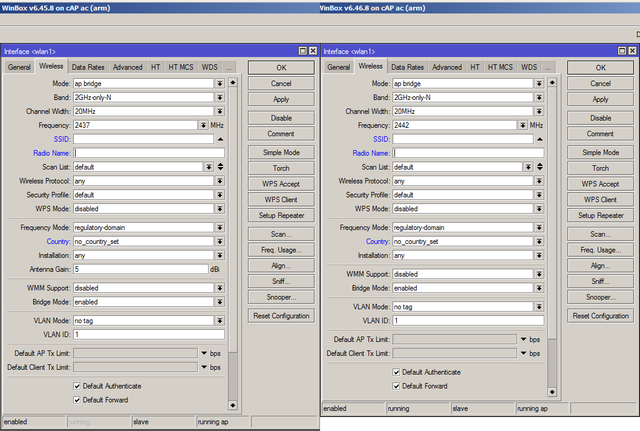This screenshot has height=431, width=640.
Task: Open Installation dropdown in right window
Action: coord(539,255)
